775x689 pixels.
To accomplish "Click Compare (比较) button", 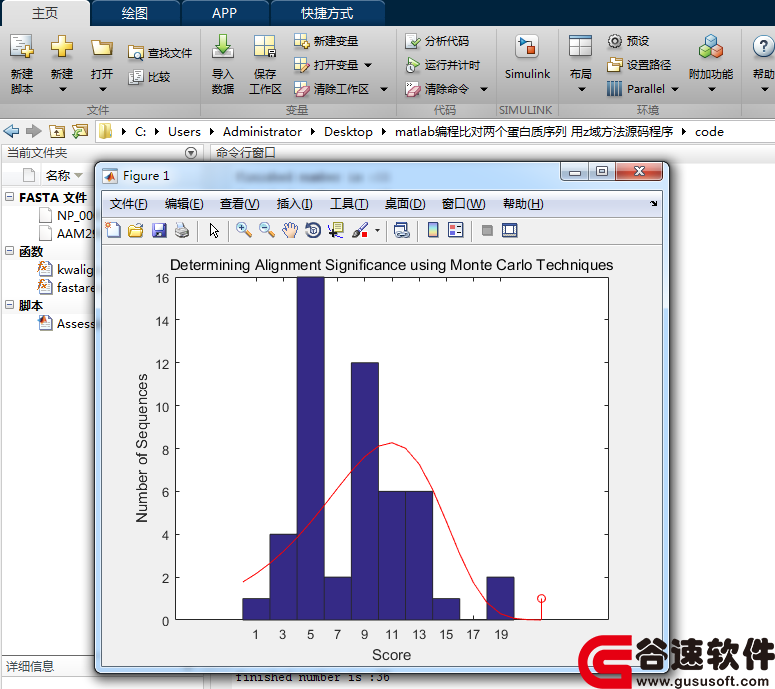I will tap(149, 77).
